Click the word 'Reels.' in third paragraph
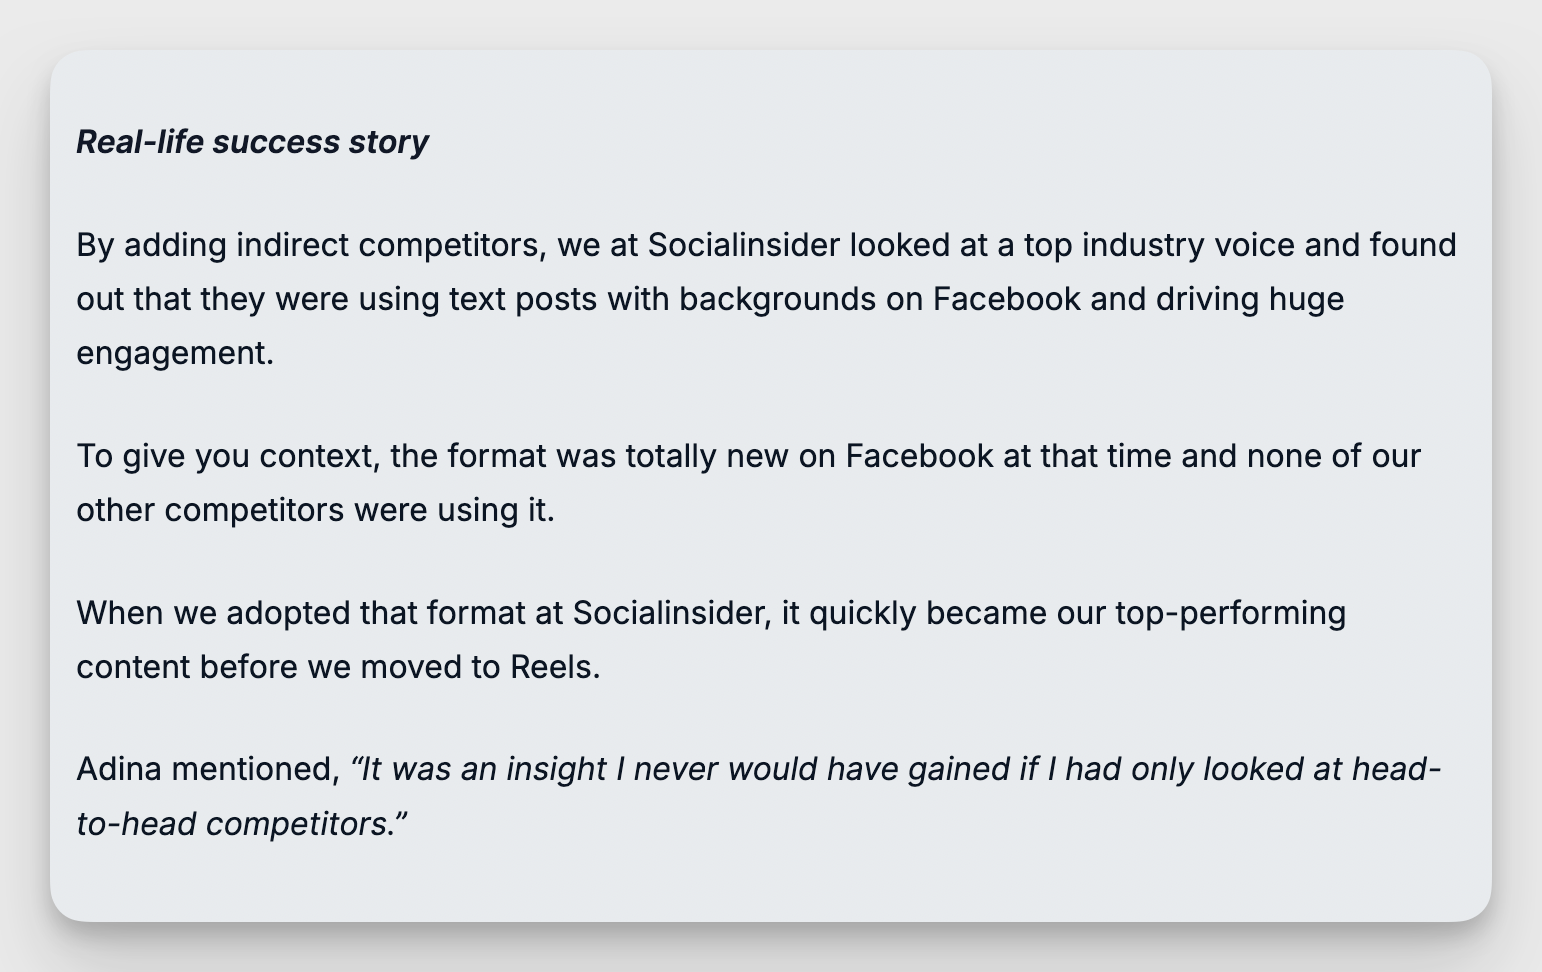 click(x=555, y=666)
